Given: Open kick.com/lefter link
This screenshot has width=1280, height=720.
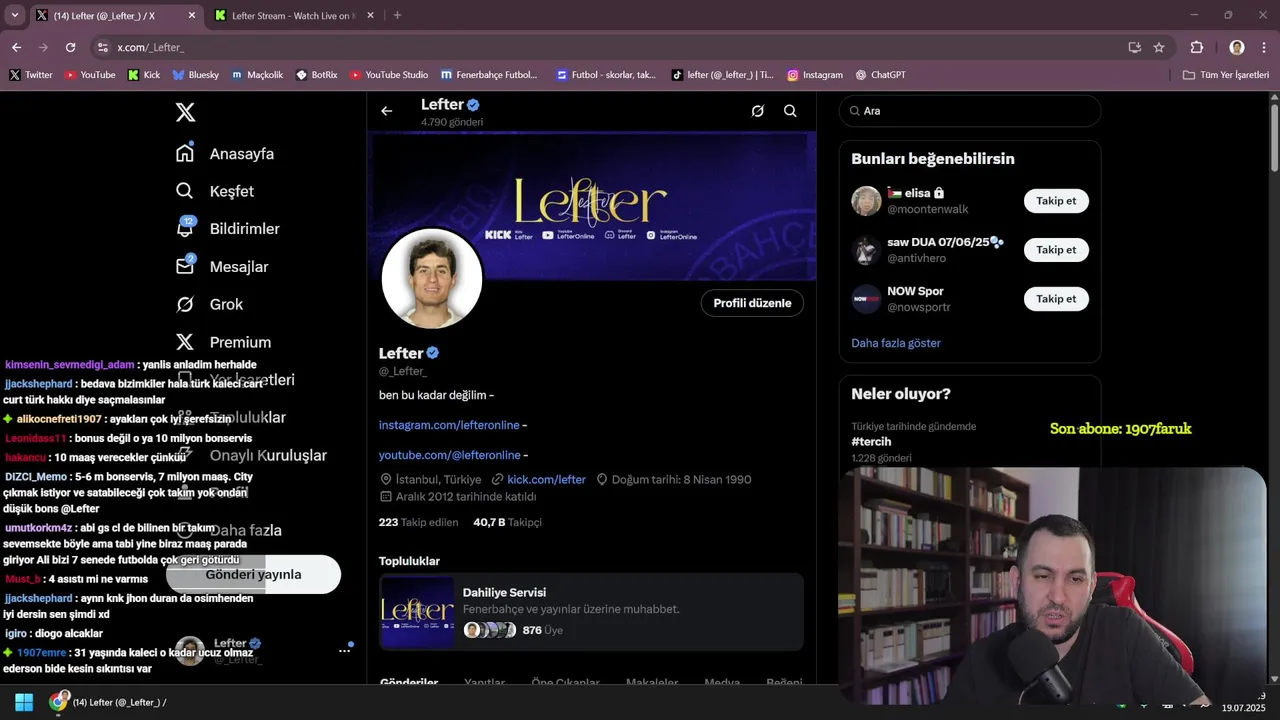Looking at the screenshot, I should click(546, 479).
